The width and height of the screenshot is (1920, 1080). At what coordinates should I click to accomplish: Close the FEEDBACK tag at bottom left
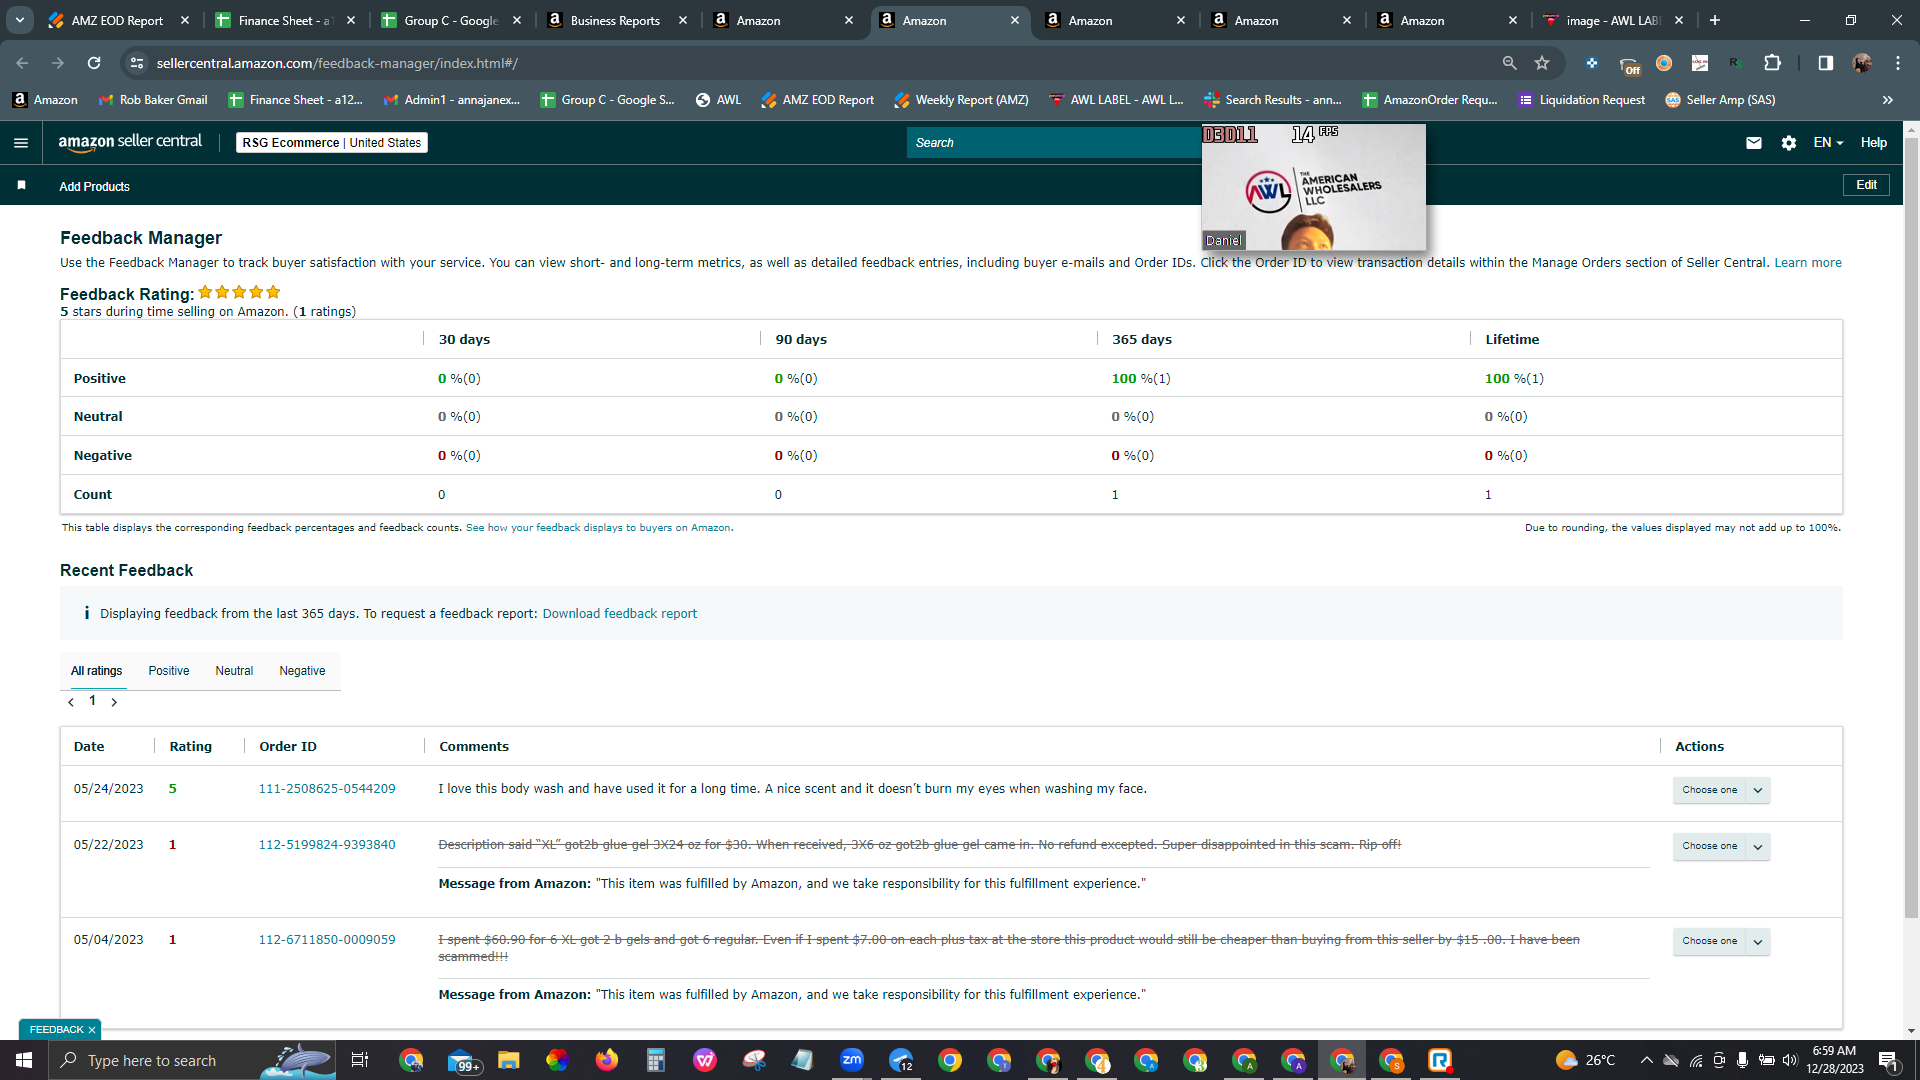92,1030
